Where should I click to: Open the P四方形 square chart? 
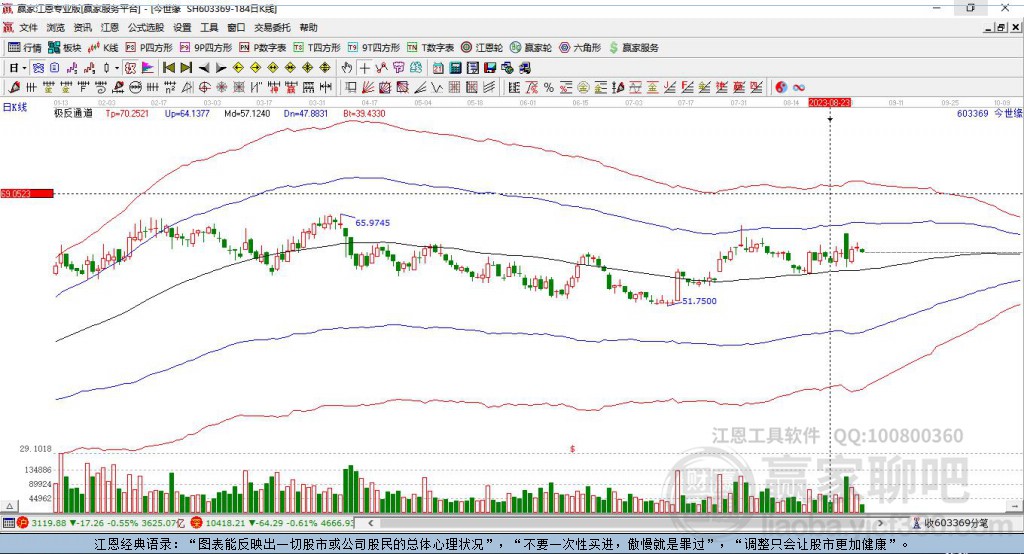coord(148,48)
